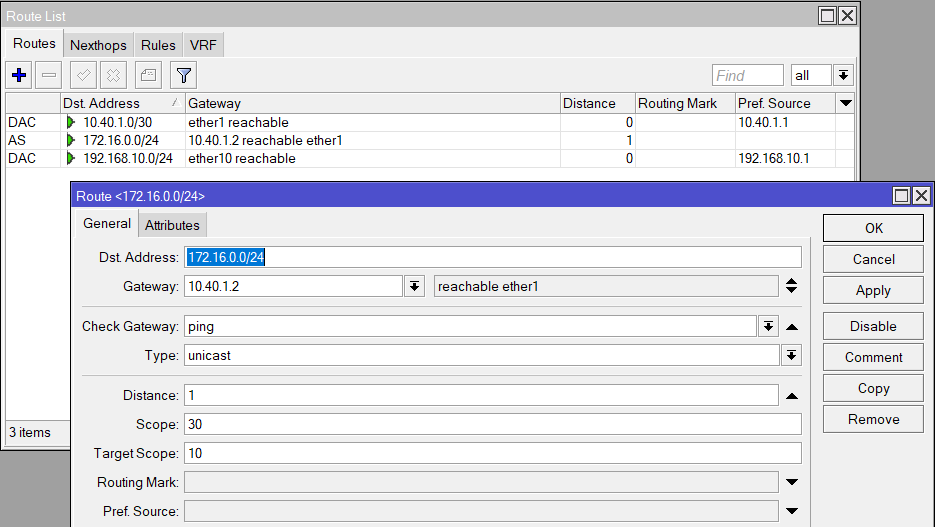Open the Attributes tab in Route dialog
The height and width of the screenshot is (527, 935).
[x=172, y=225]
